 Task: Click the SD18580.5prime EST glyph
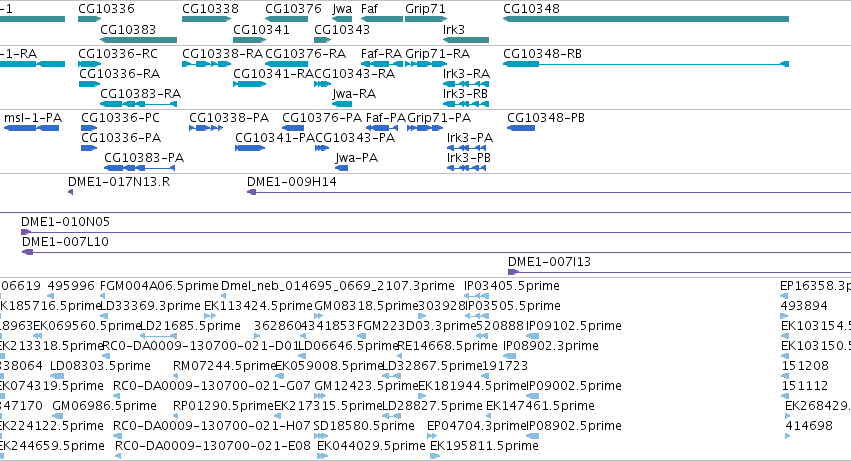point(321,436)
